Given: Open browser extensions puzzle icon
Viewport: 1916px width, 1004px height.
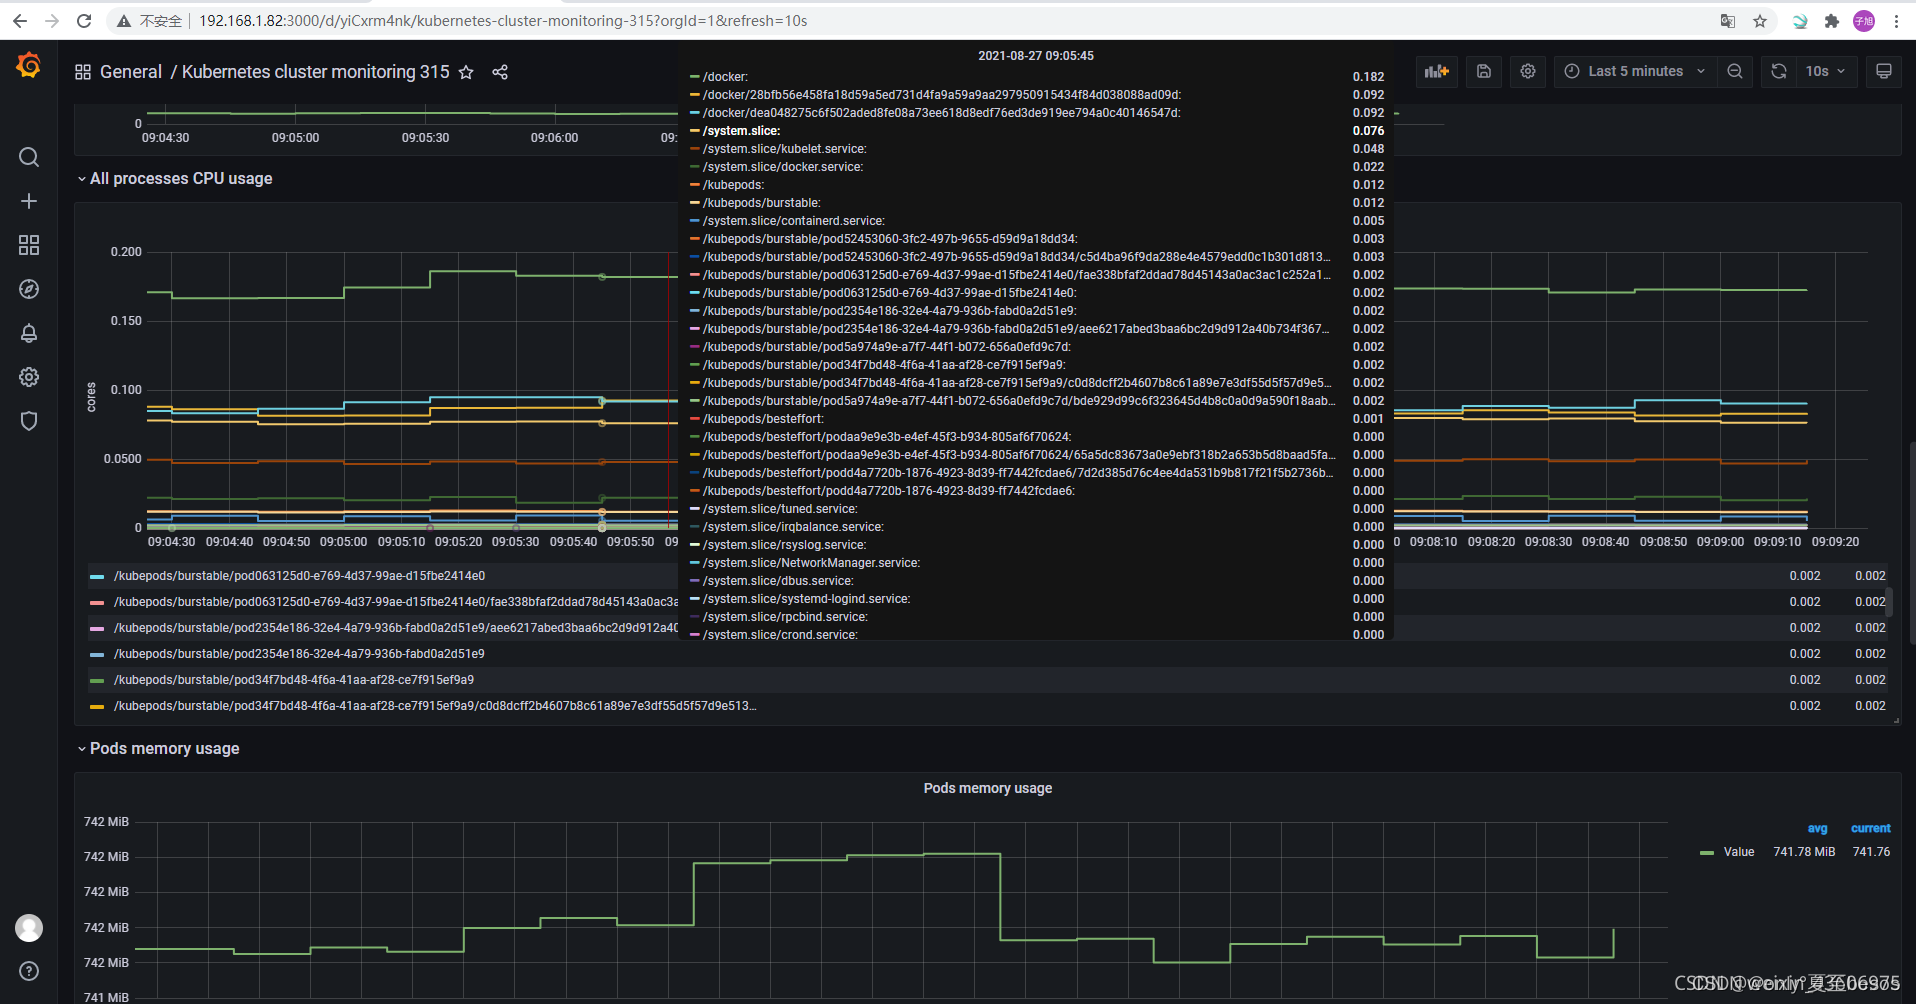Looking at the screenshot, I should 1832,21.
